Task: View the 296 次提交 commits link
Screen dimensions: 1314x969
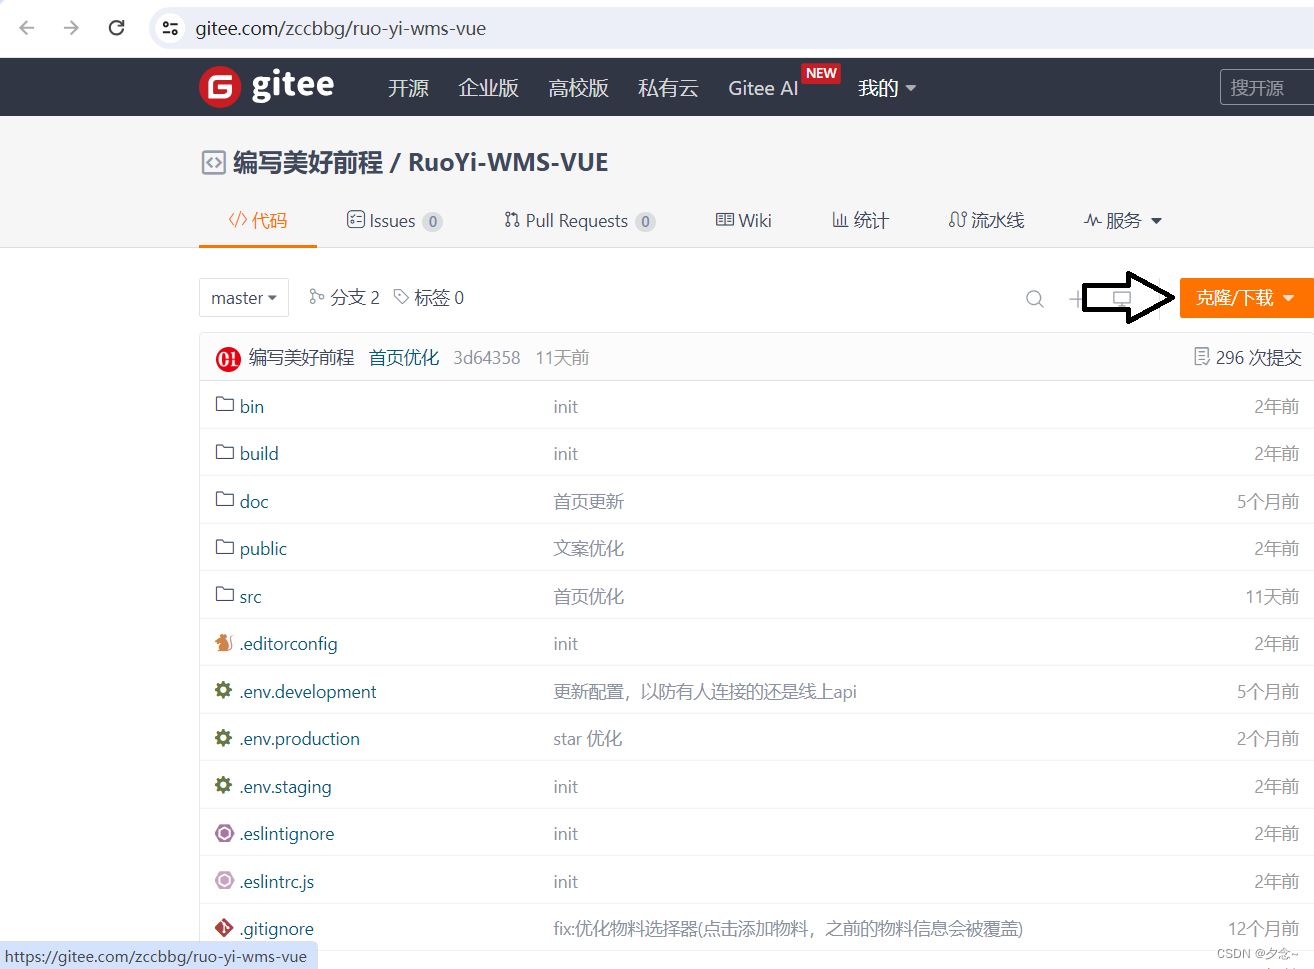Action: pos(1248,357)
